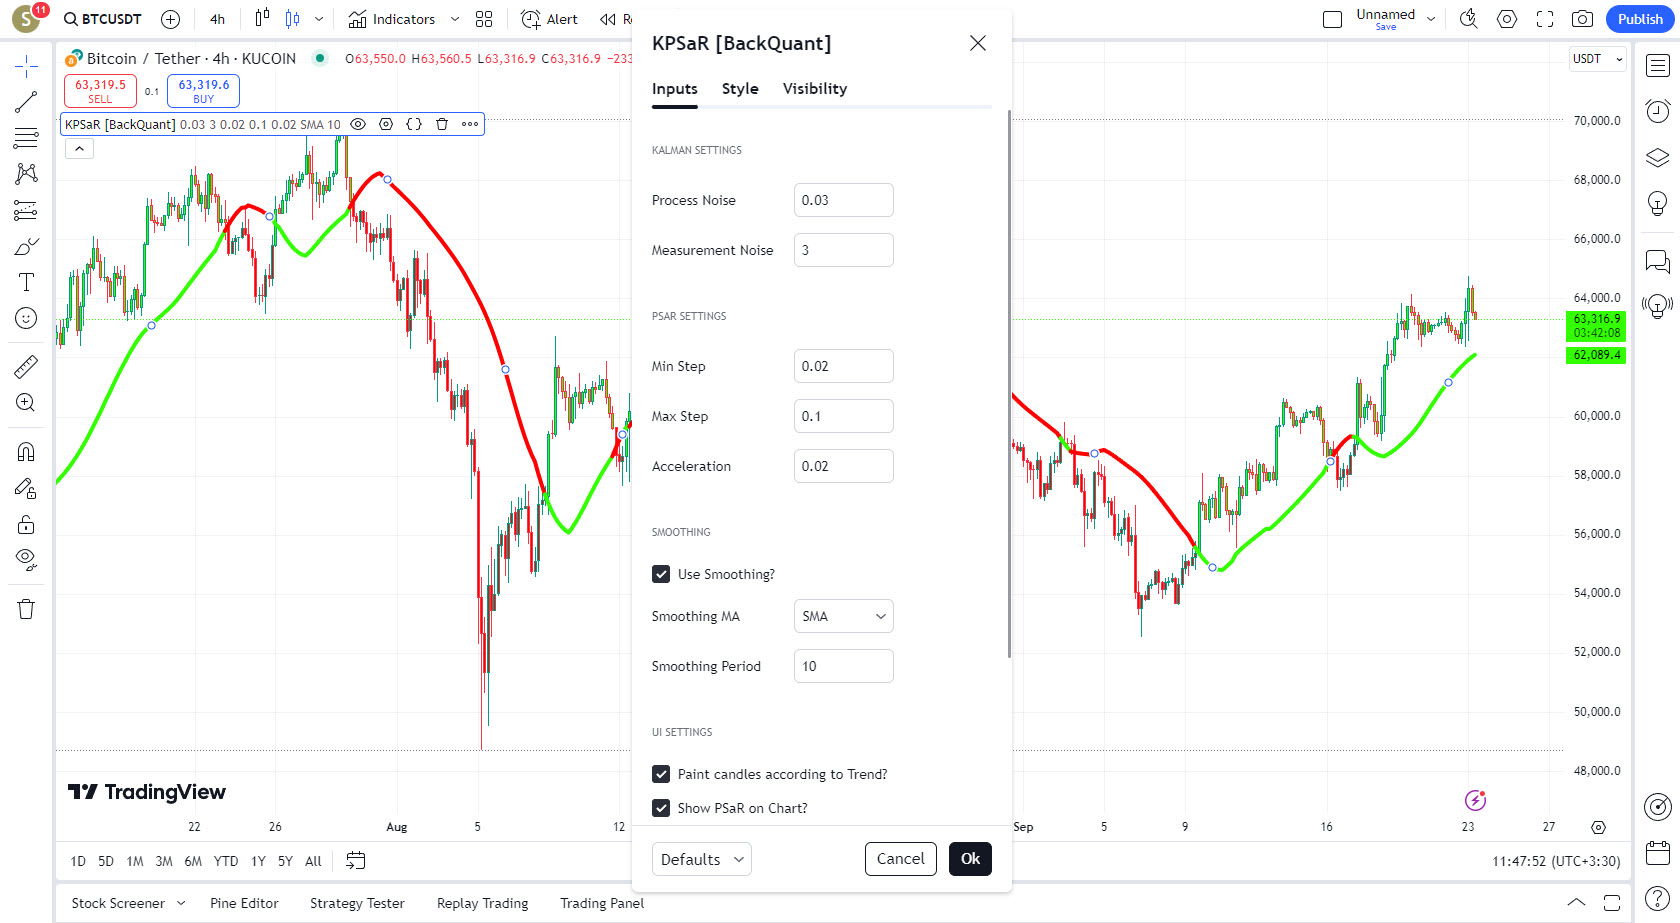Edit the Smoothing Period input field
The width and height of the screenshot is (1680, 923).
click(844, 666)
